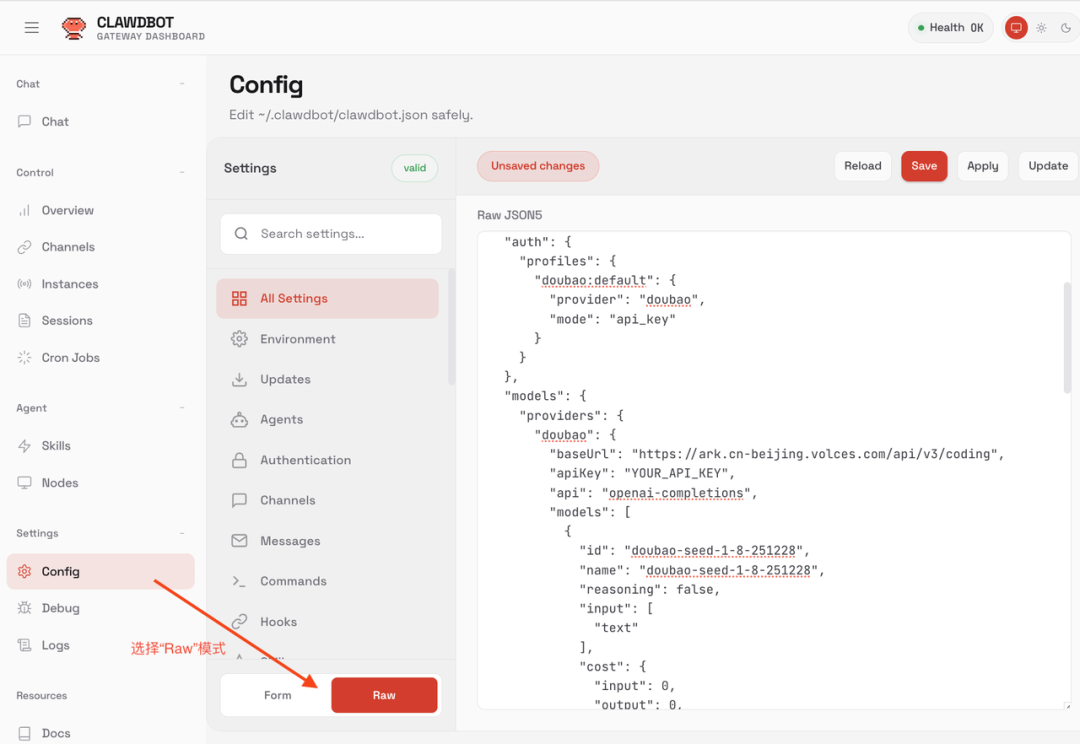Open Logs page label
This screenshot has height=744, width=1080.
click(x=55, y=645)
